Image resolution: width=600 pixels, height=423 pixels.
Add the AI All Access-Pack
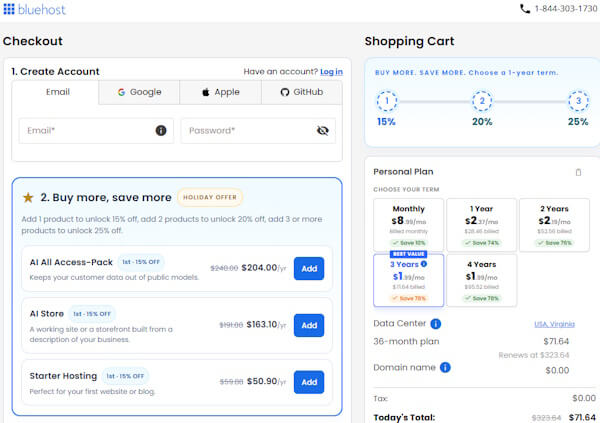(x=309, y=269)
